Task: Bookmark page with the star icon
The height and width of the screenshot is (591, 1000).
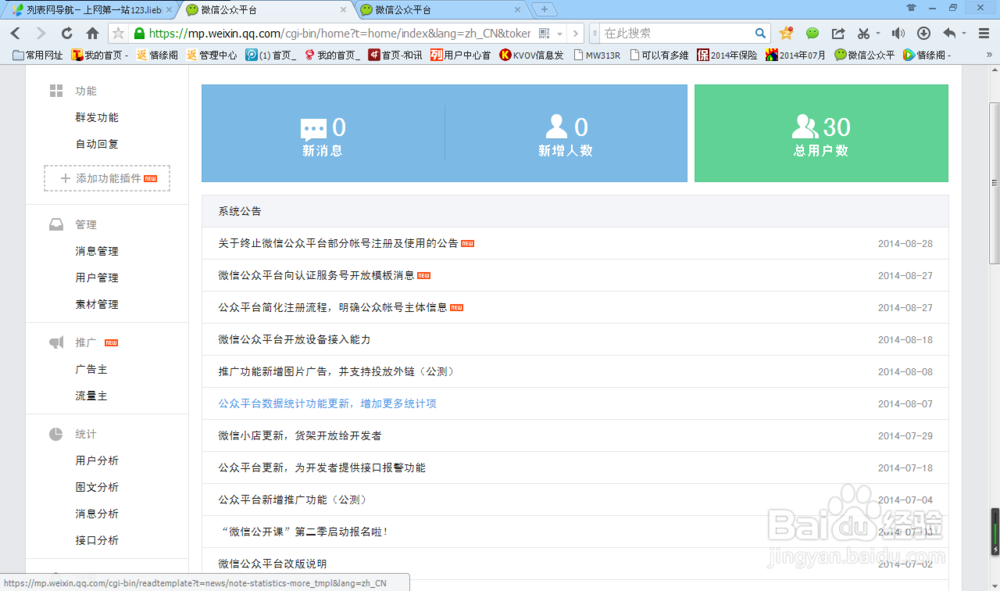Action: coord(118,33)
